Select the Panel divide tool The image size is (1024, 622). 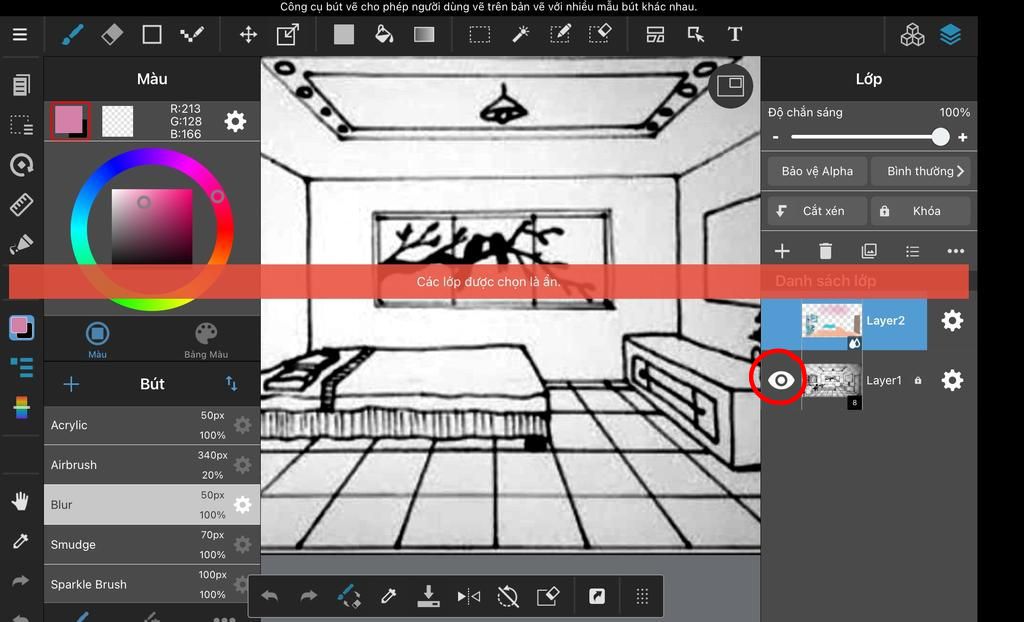point(655,35)
